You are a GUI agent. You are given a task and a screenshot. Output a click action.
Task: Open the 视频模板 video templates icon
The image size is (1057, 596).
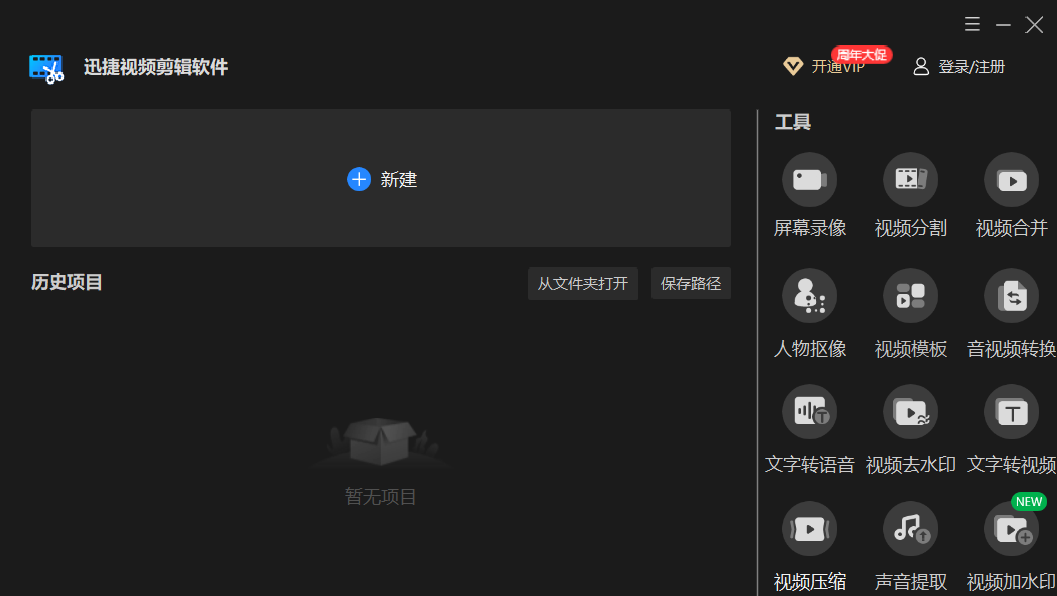(910, 296)
